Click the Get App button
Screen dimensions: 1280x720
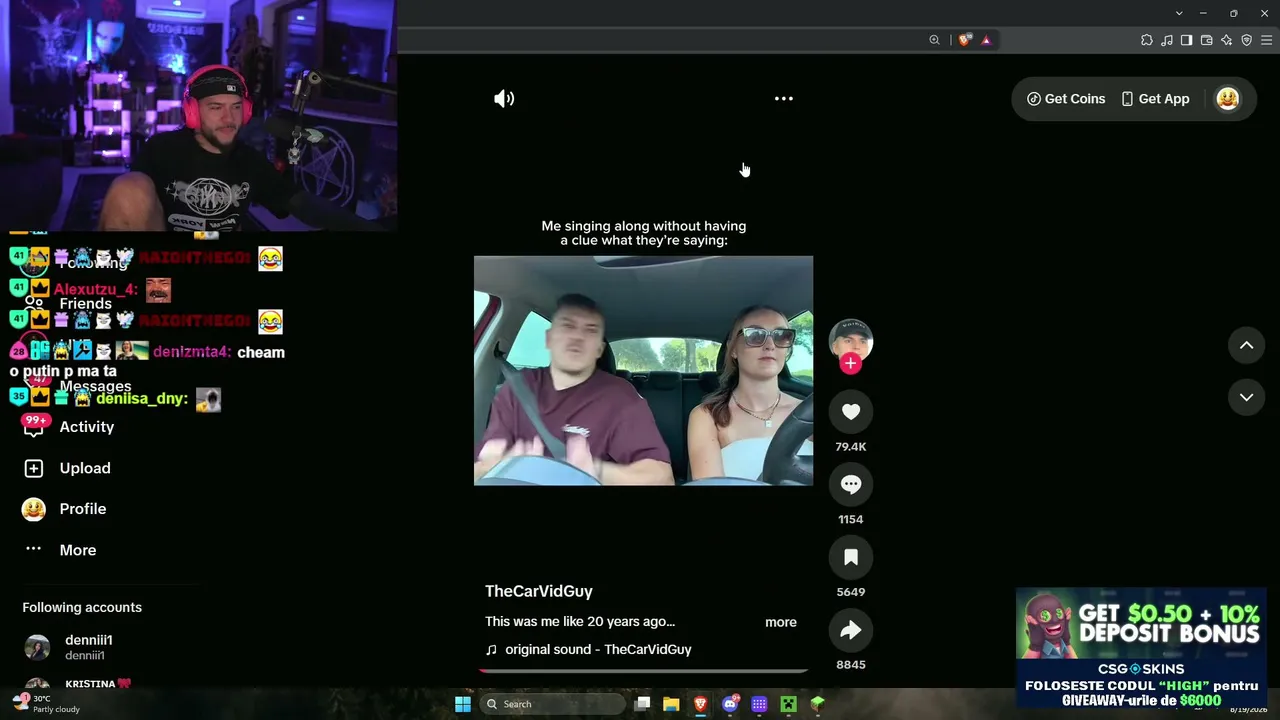pyautogui.click(x=1155, y=99)
